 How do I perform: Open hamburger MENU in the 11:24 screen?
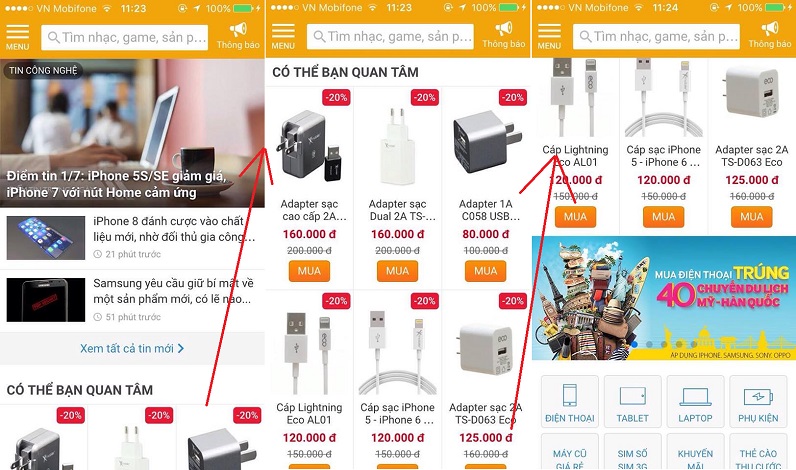(x=549, y=36)
